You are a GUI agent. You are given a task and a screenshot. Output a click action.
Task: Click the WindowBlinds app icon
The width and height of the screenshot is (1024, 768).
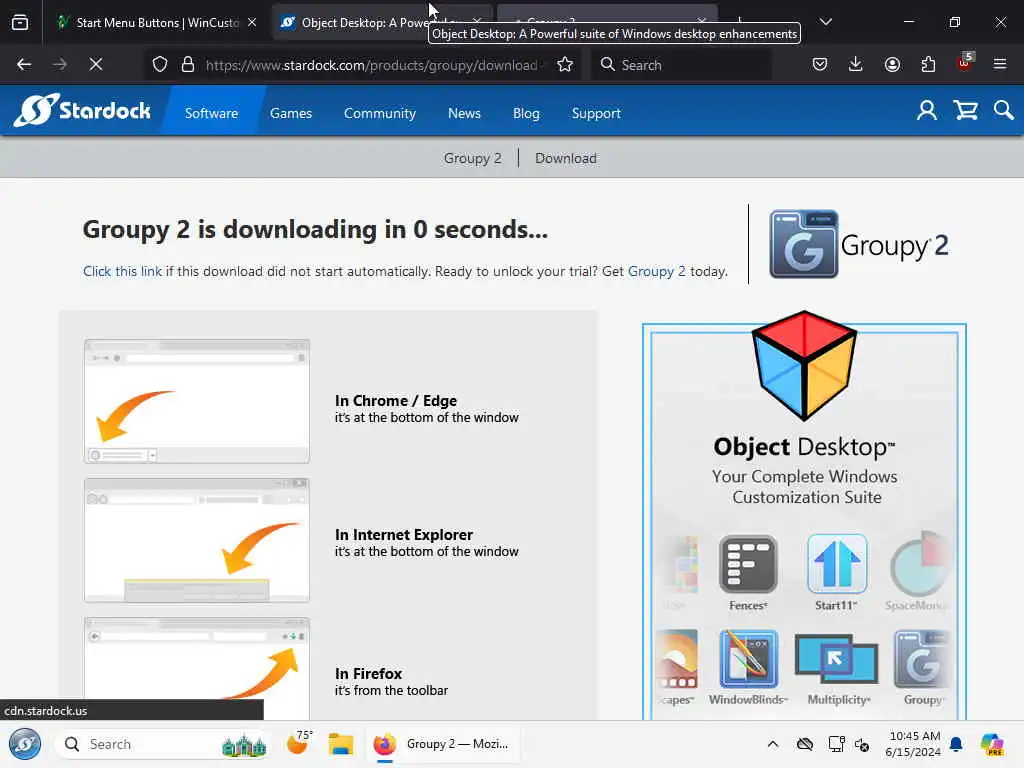pos(748,659)
